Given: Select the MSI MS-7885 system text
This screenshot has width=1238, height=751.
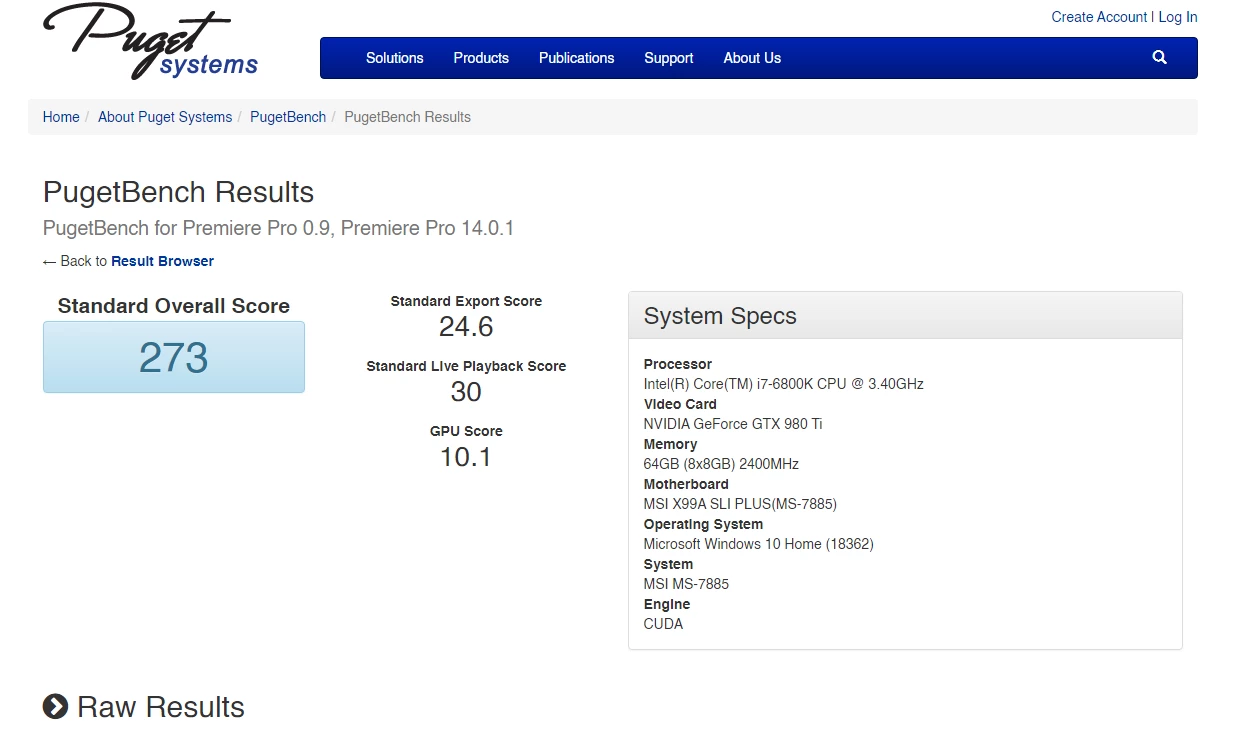Looking at the screenshot, I should (686, 584).
